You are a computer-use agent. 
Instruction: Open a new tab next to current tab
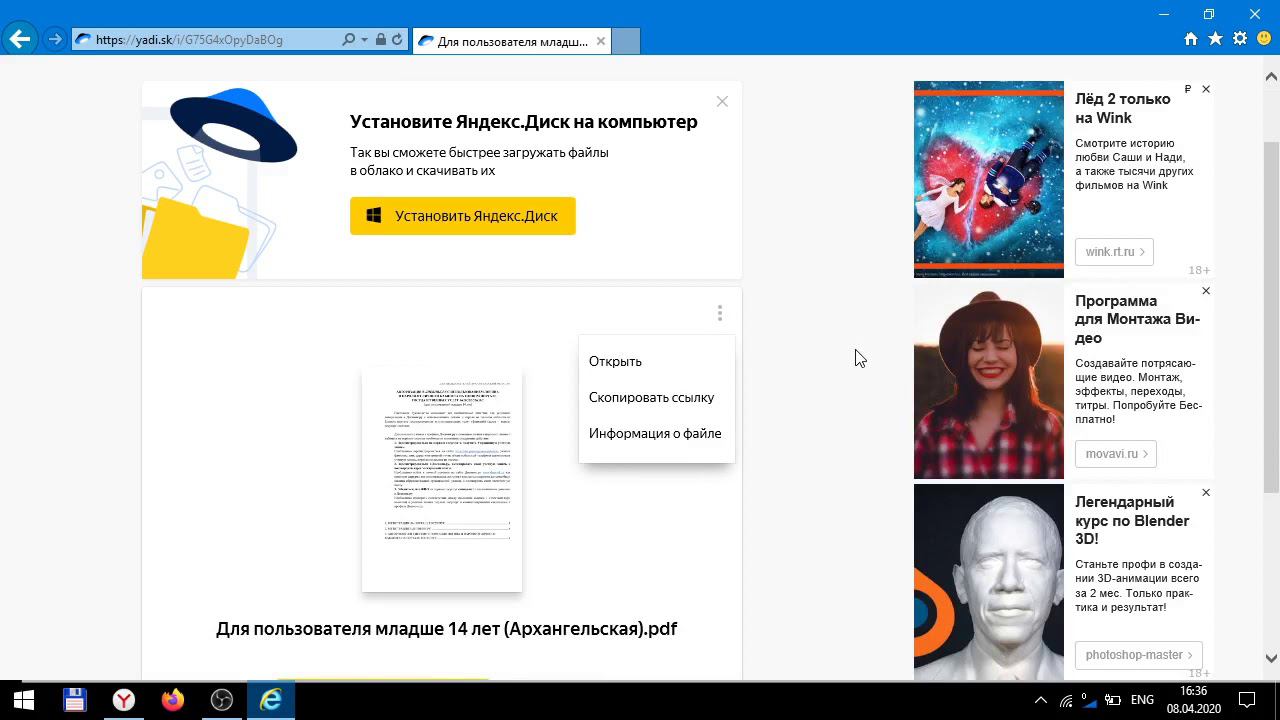[x=625, y=41]
